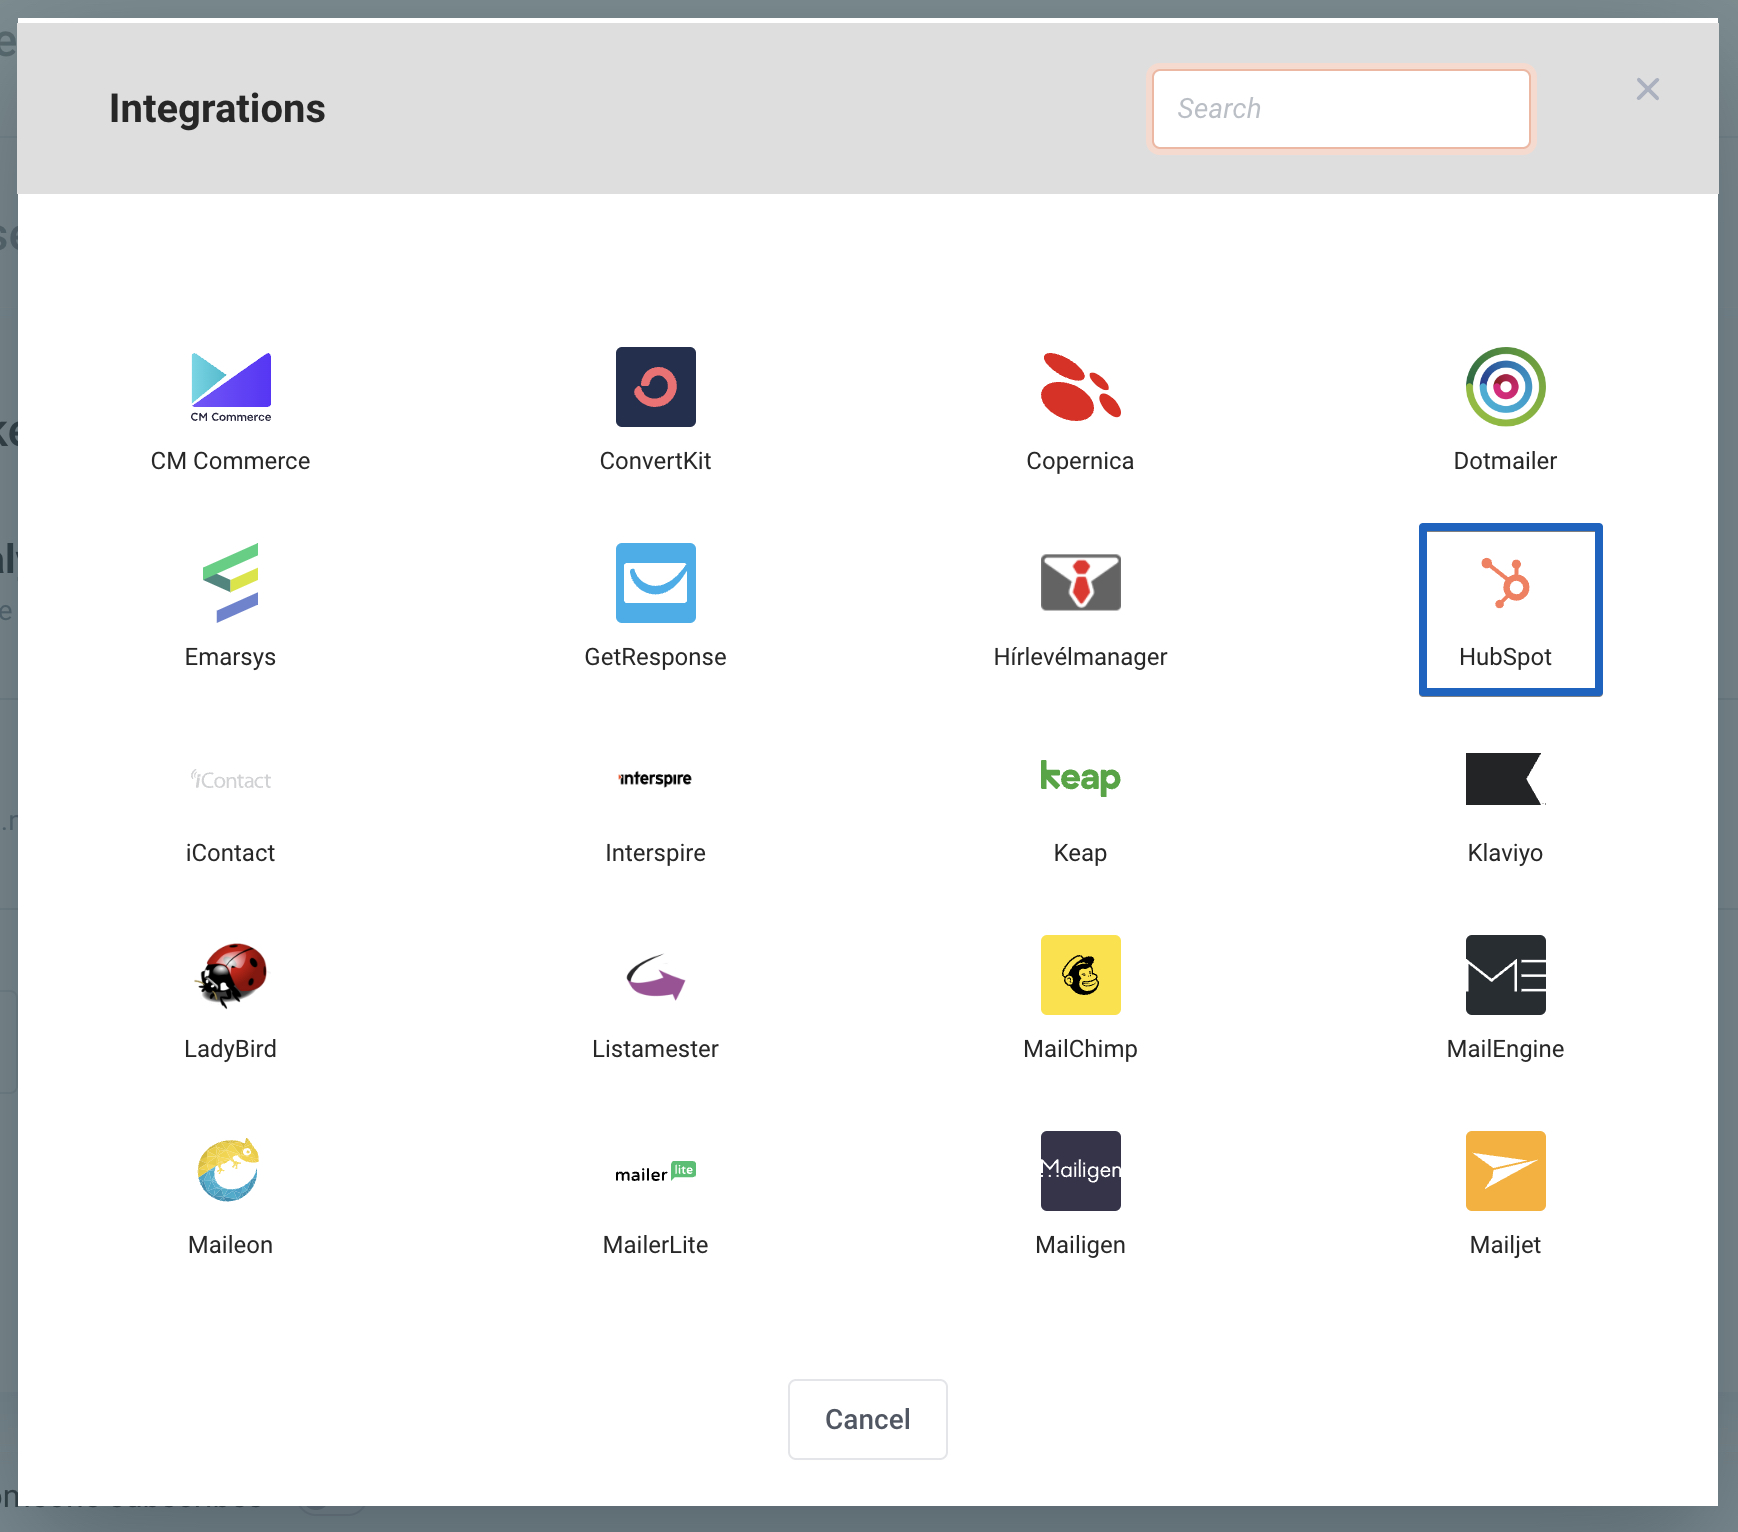Click the MailChimp text label
Viewport: 1738px width, 1532px height.
[x=1081, y=1049]
